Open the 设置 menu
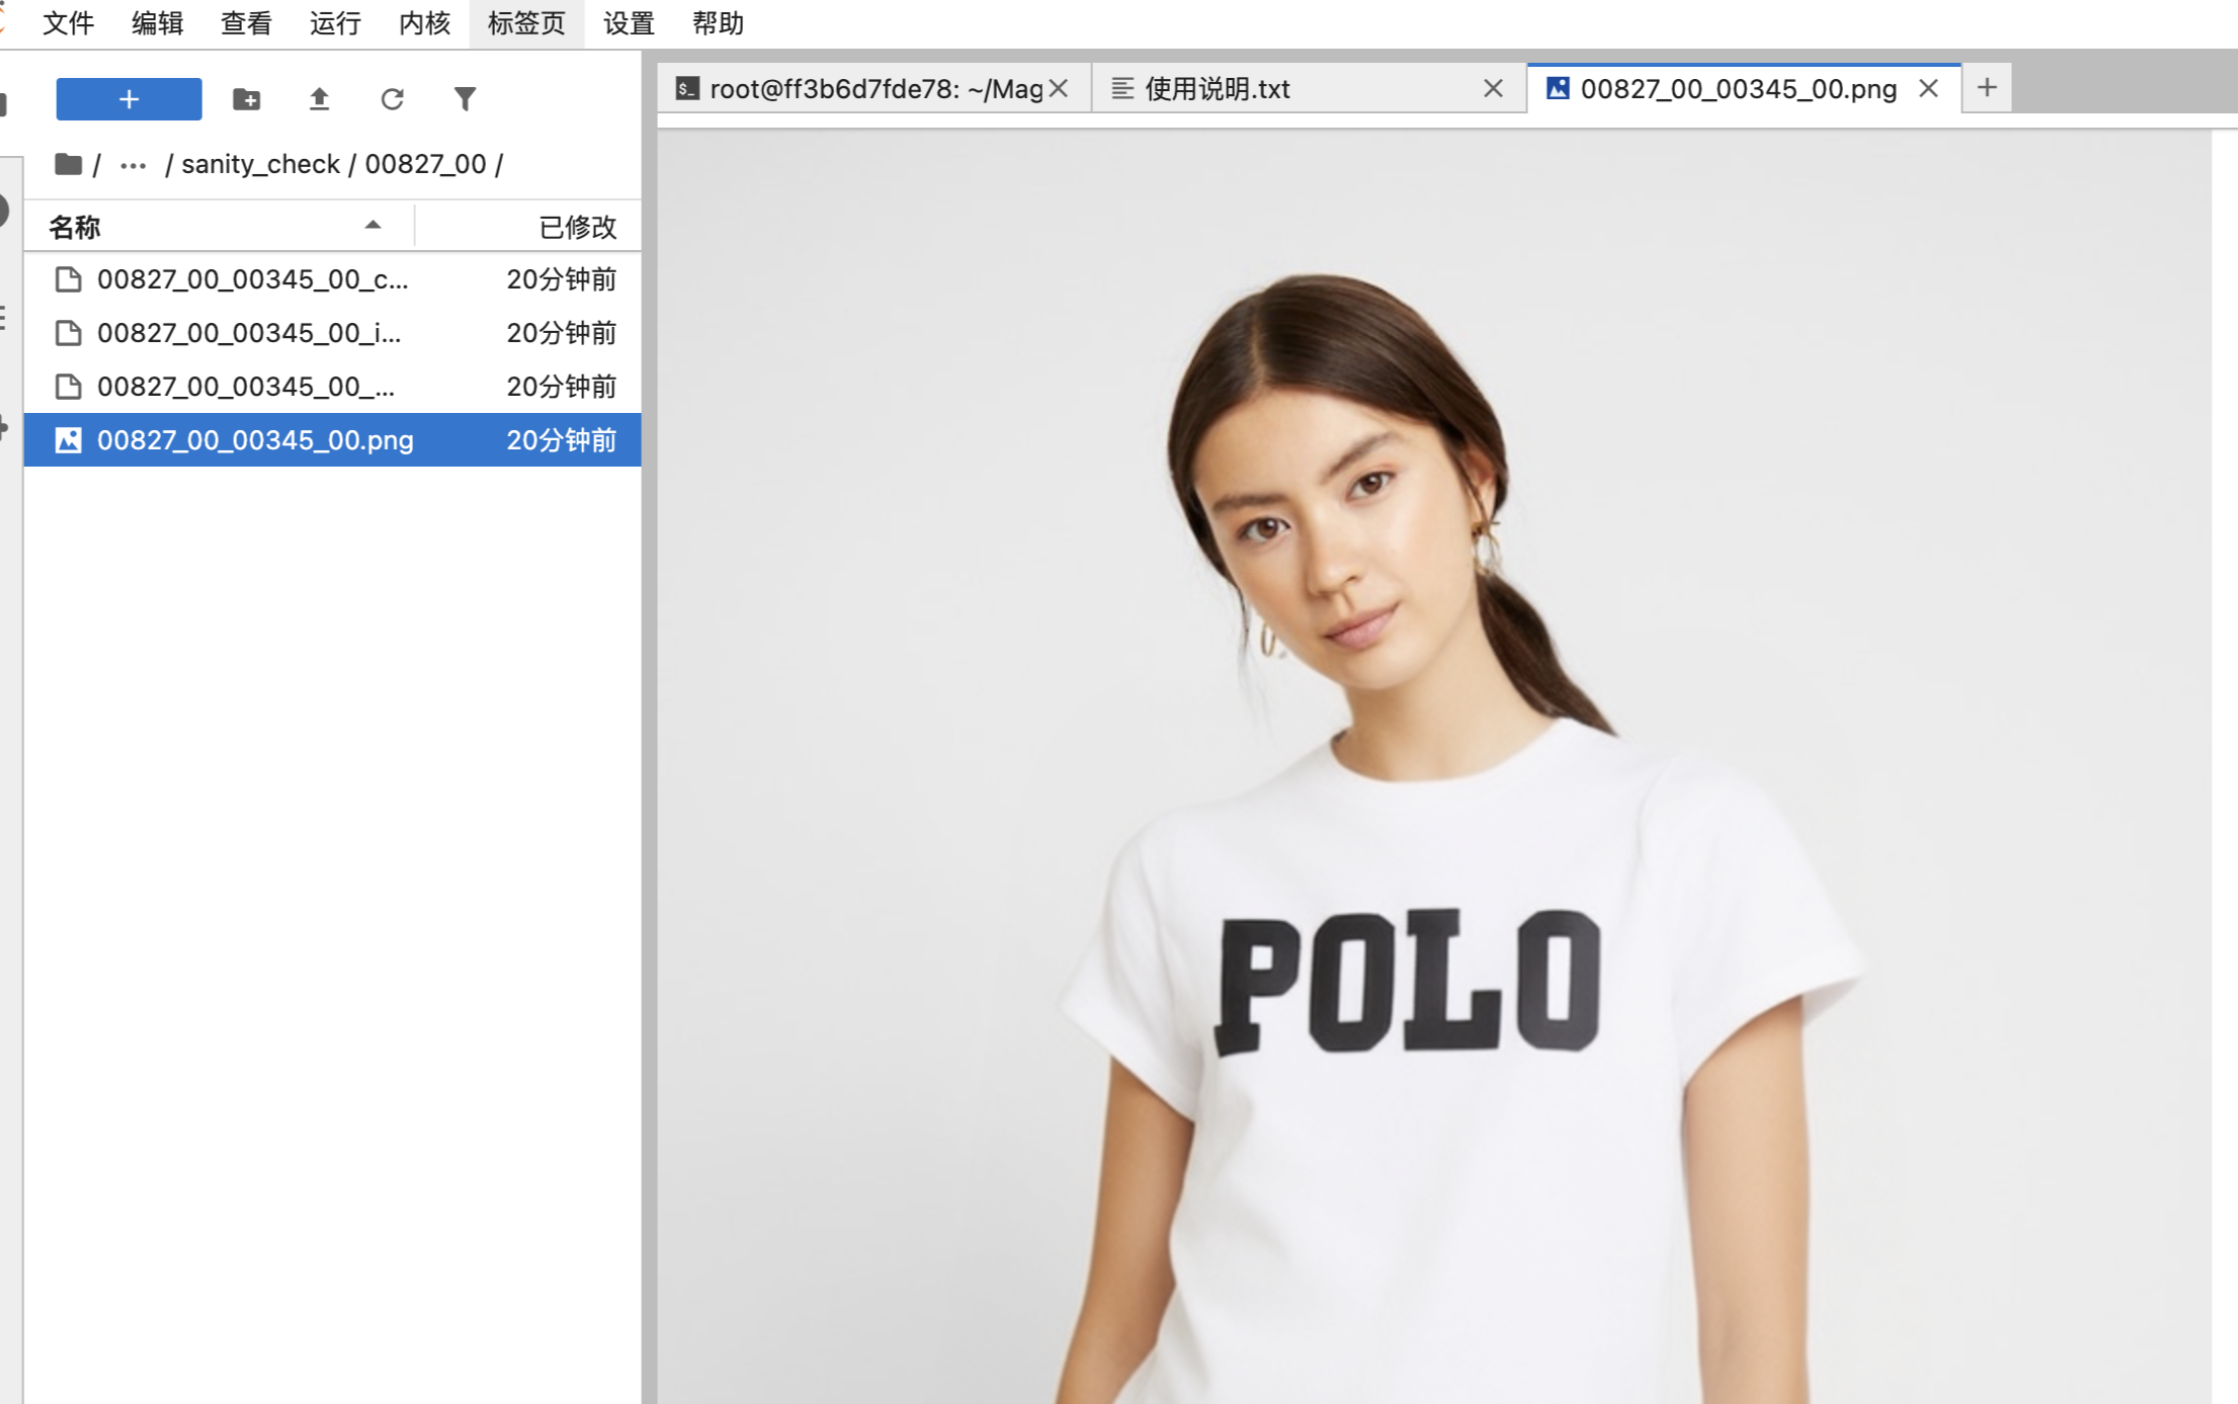 629,23
